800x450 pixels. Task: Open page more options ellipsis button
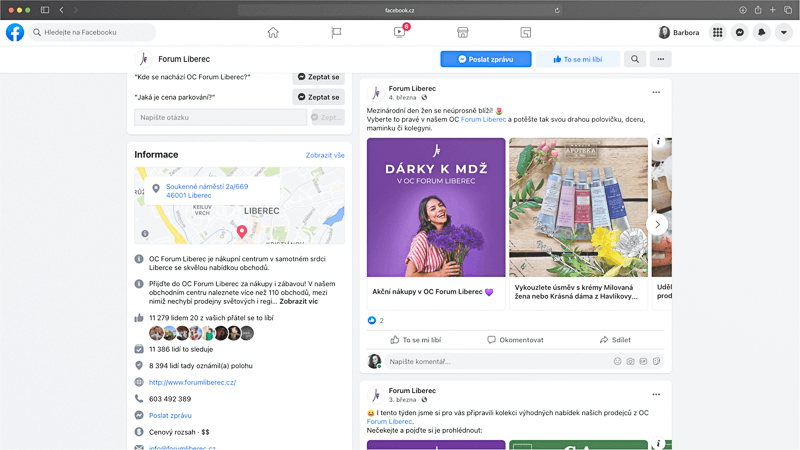coord(660,59)
